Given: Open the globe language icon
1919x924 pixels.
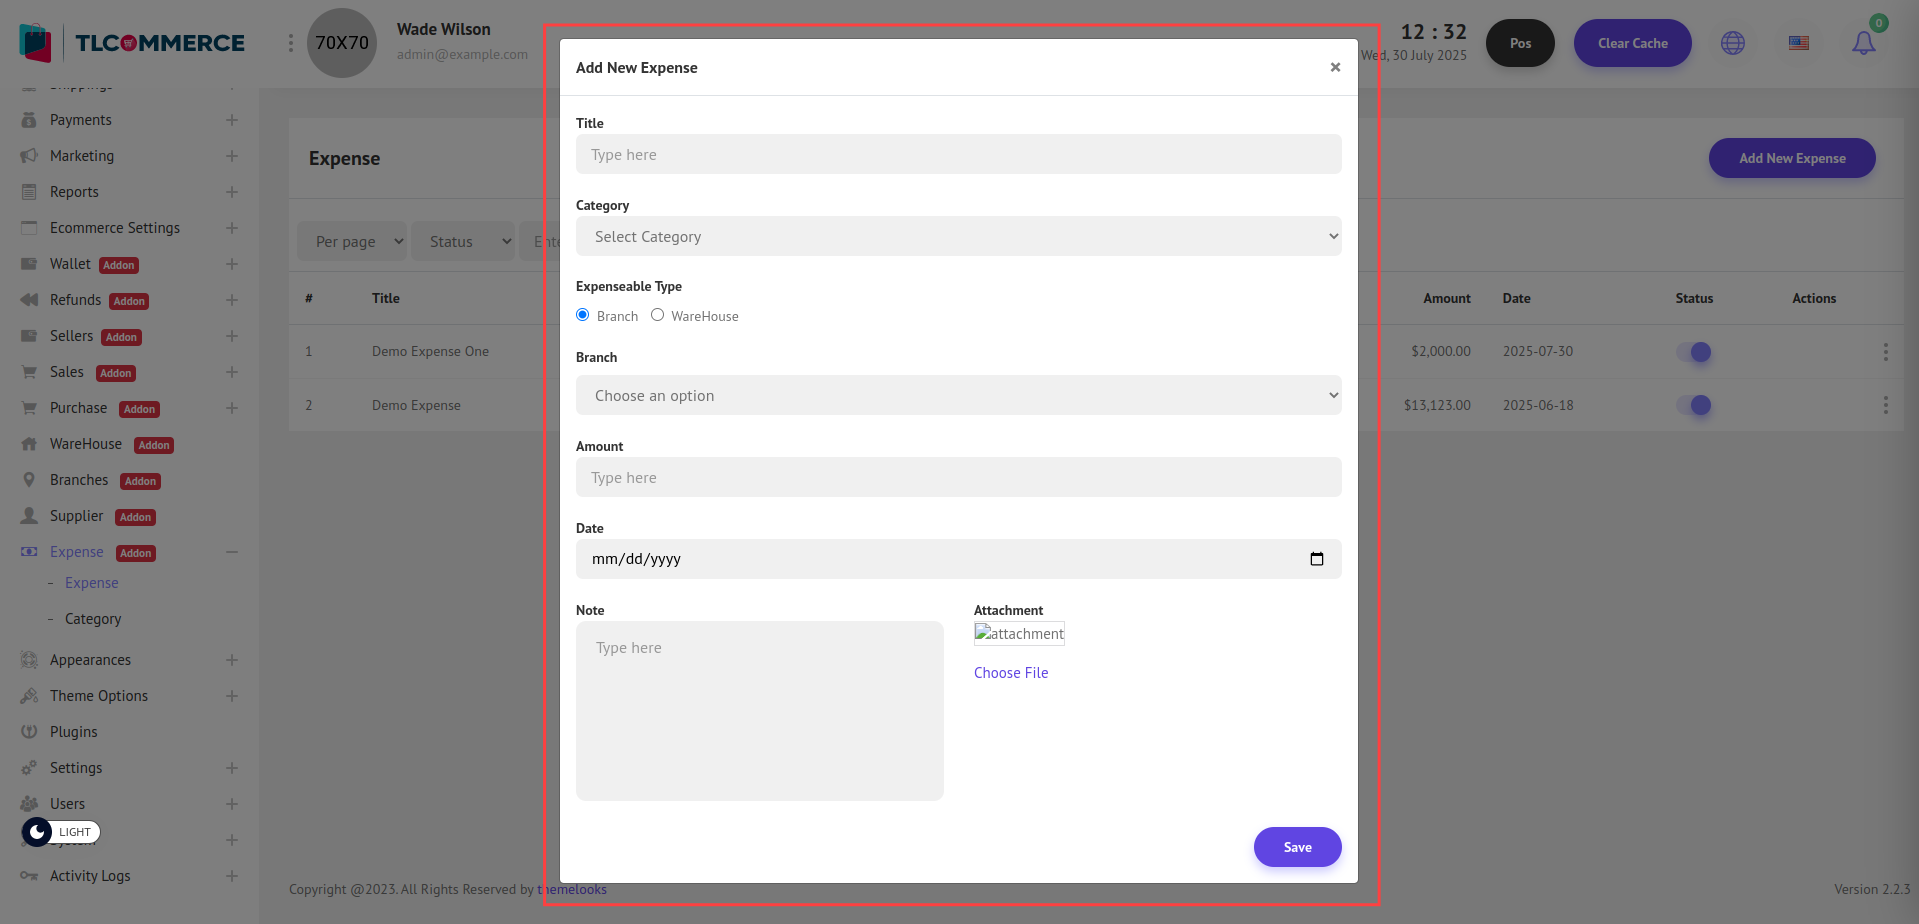Looking at the screenshot, I should 1732,43.
